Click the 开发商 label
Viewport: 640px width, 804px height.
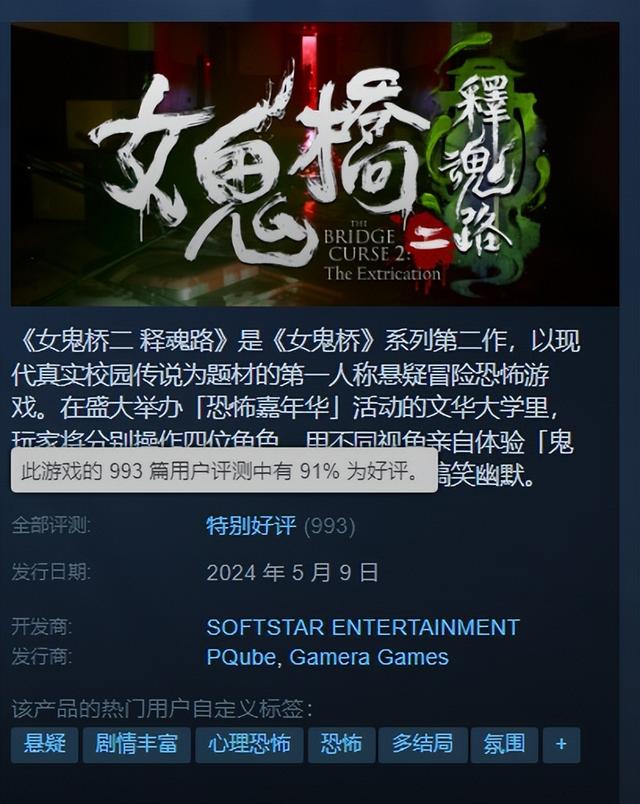coord(42,627)
